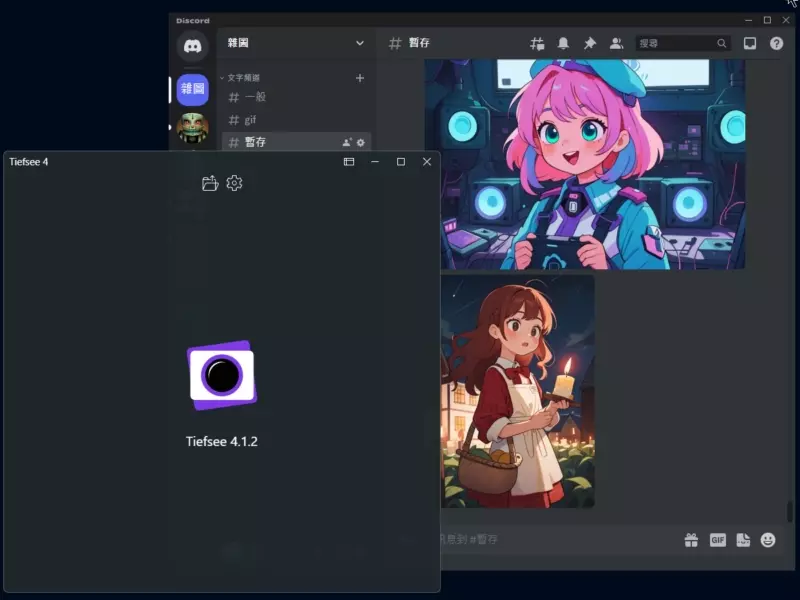Toggle the member list icon
The height and width of the screenshot is (600, 800).
[x=616, y=43]
